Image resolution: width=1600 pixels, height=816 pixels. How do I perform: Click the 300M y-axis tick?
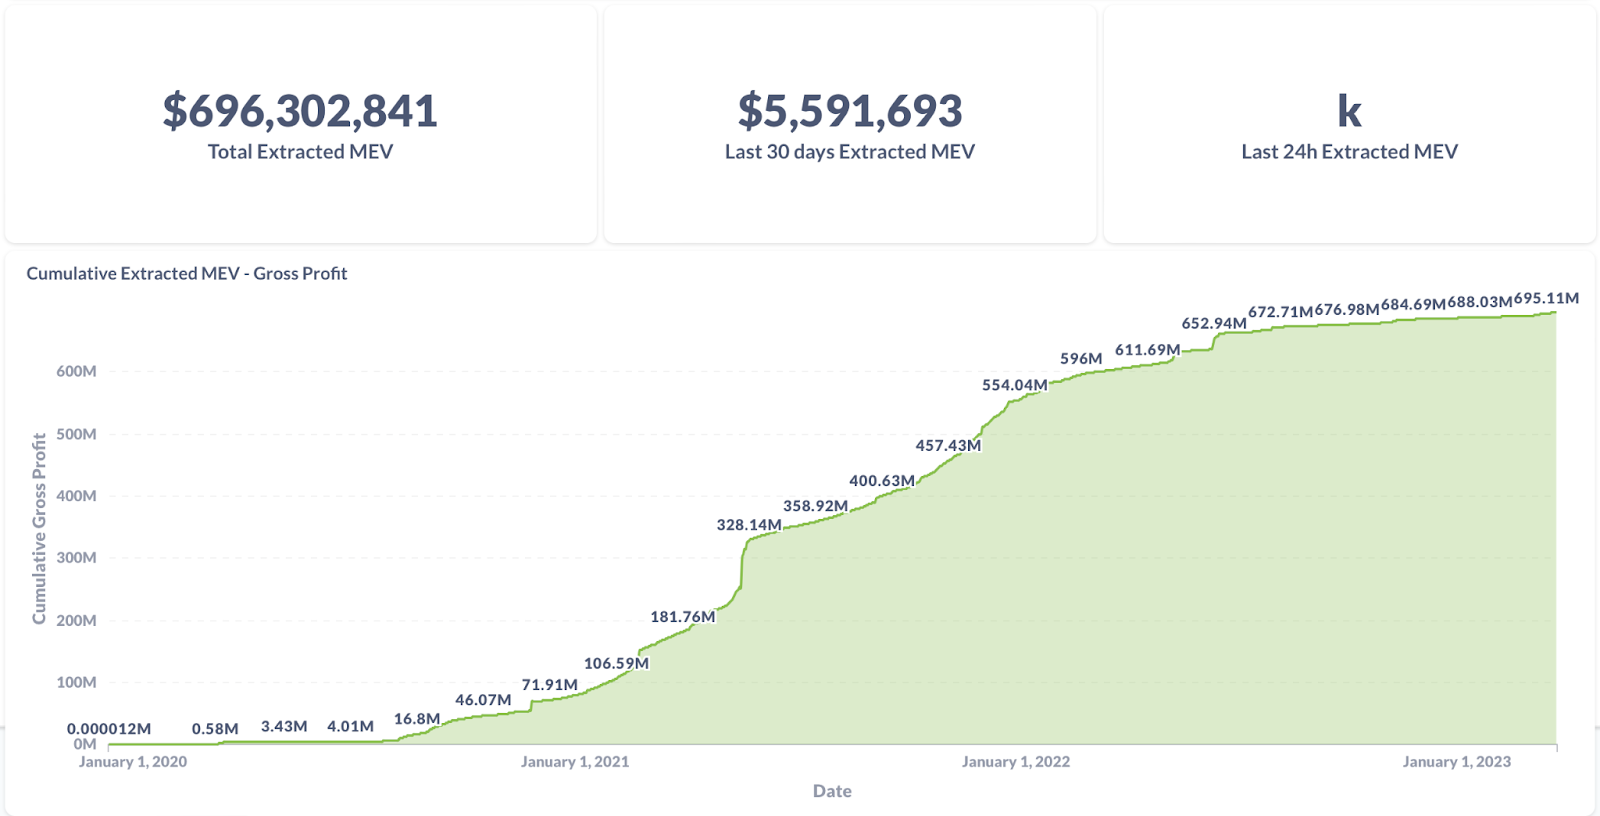coord(76,558)
